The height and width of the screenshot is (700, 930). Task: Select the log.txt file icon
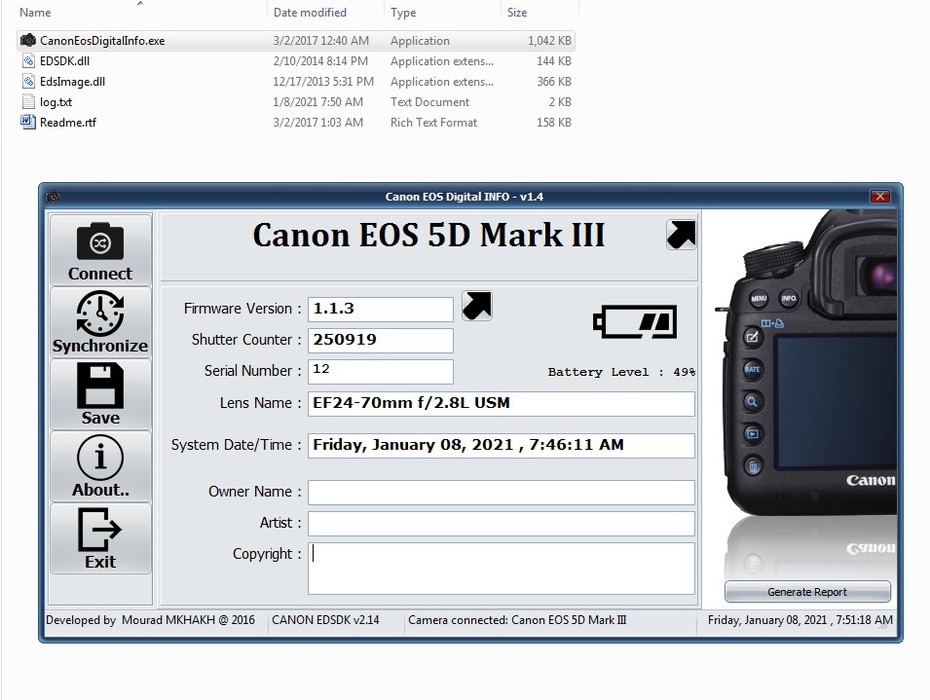(28, 101)
